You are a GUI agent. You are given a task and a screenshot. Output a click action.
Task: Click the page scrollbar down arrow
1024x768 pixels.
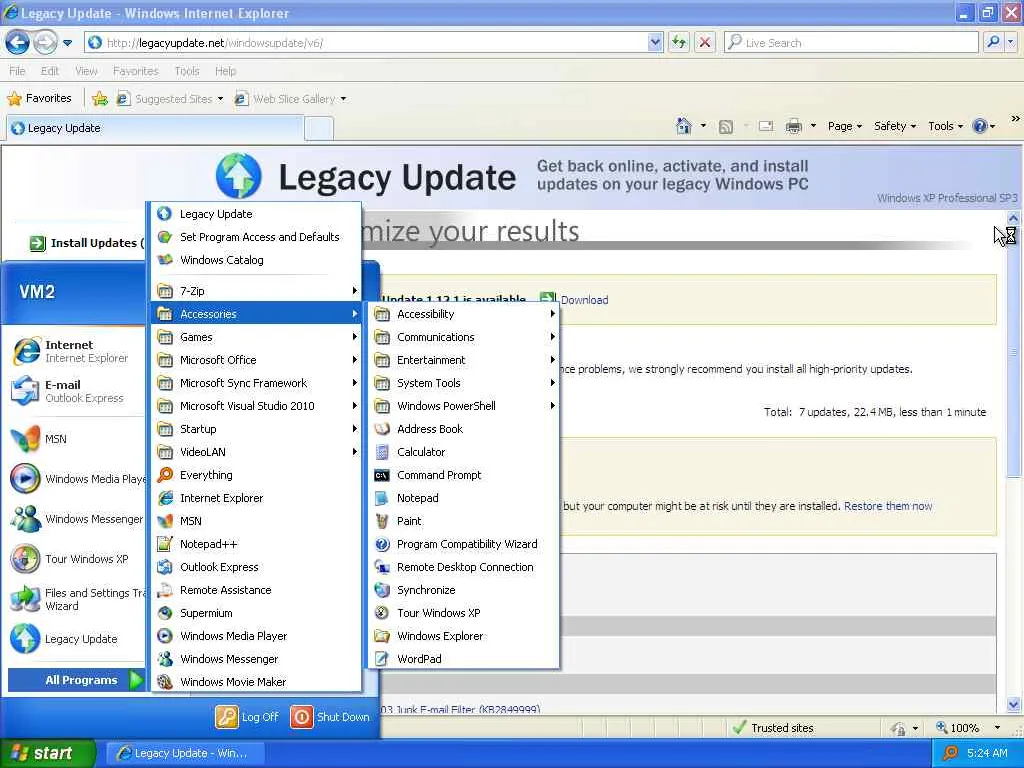click(x=1014, y=705)
